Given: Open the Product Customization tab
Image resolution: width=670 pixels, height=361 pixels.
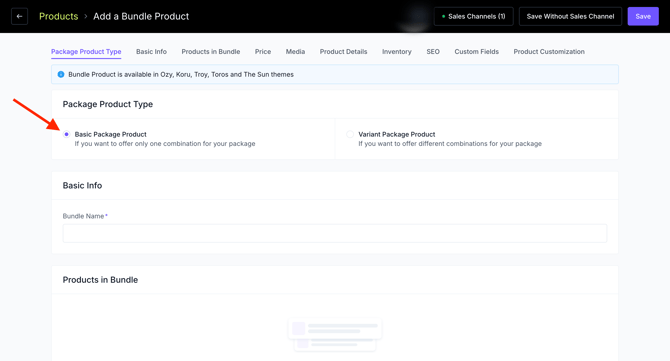Looking at the screenshot, I should [x=549, y=52].
